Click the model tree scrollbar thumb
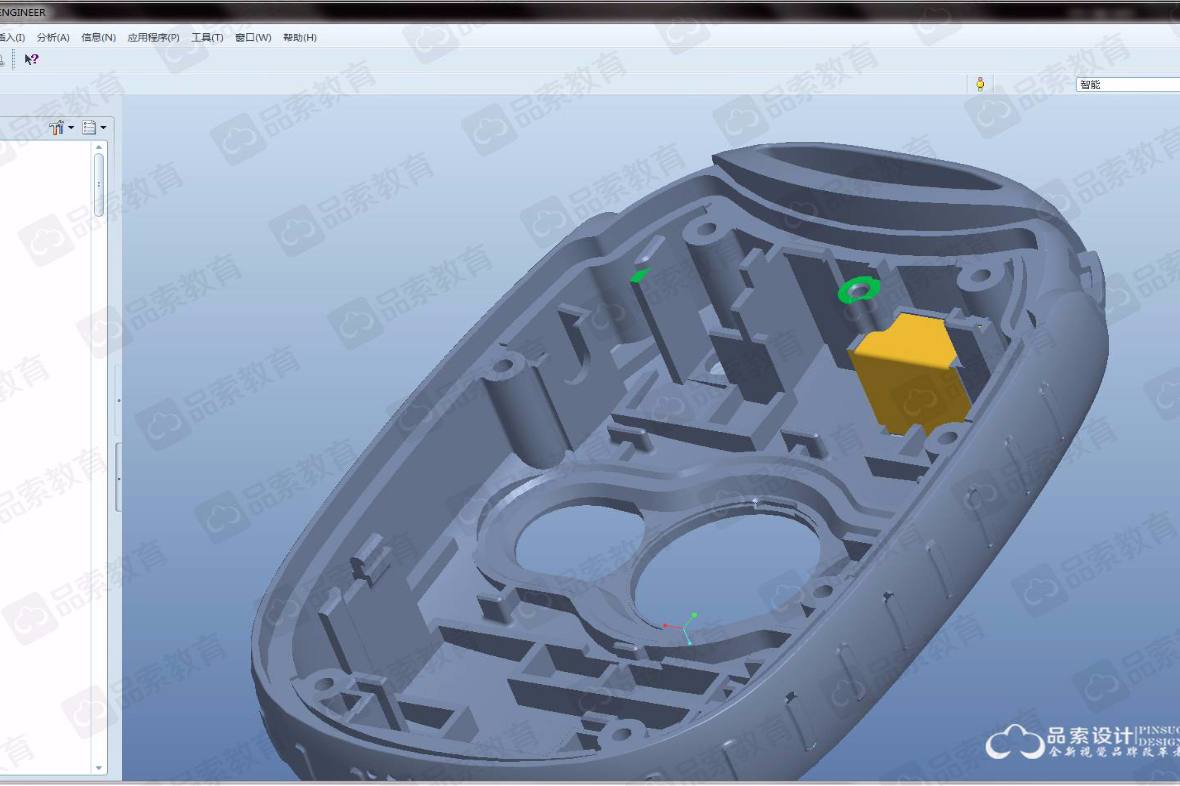The image size is (1180, 786). pyautogui.click(x=99, y=184)
